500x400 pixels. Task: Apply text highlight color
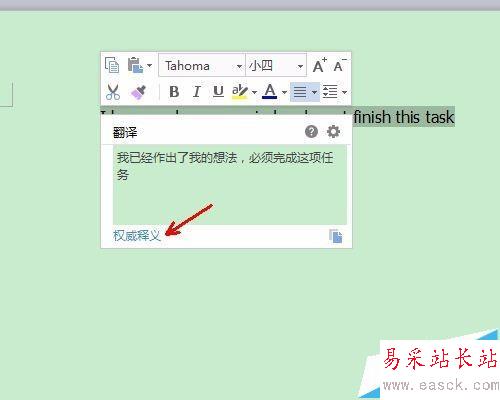[x=240, y=92]
